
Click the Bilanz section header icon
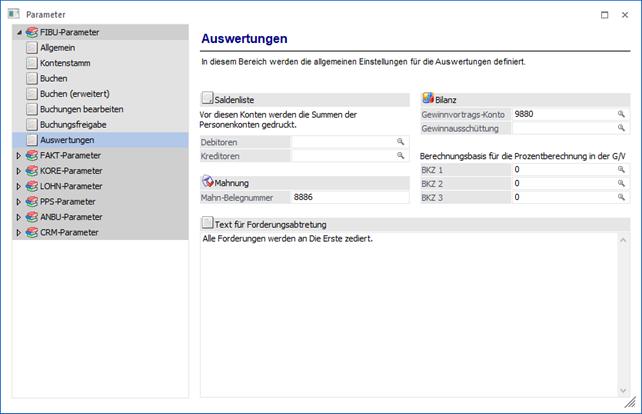tap(428, 99)
